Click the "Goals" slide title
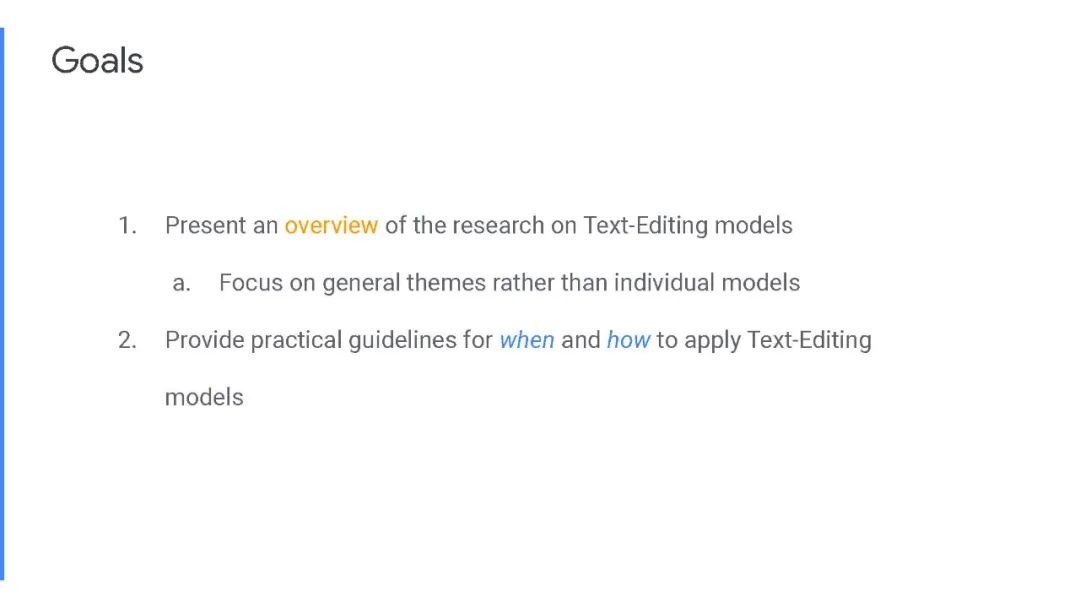 97,61
